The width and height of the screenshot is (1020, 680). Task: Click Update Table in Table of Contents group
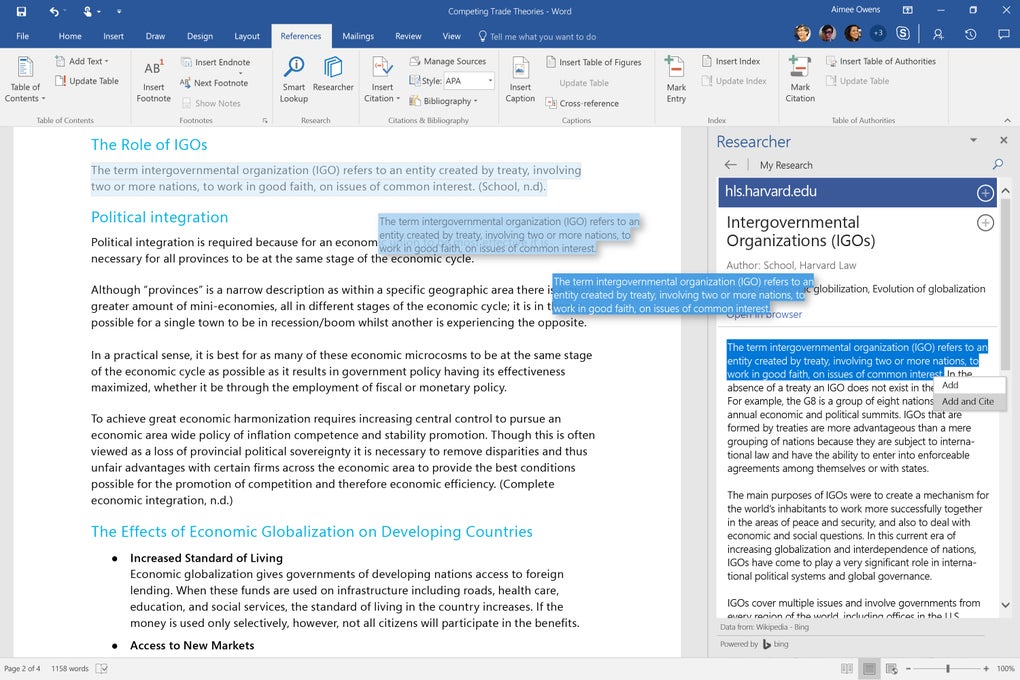[87, 81]
